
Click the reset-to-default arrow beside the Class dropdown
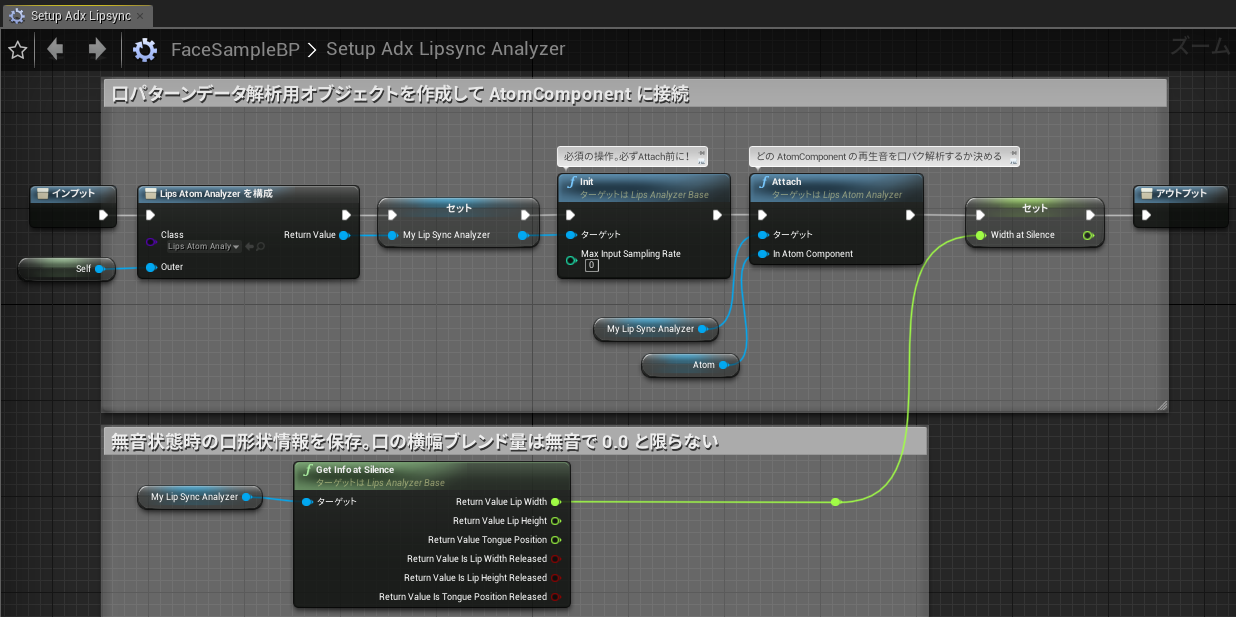click(x=250, y=246)
